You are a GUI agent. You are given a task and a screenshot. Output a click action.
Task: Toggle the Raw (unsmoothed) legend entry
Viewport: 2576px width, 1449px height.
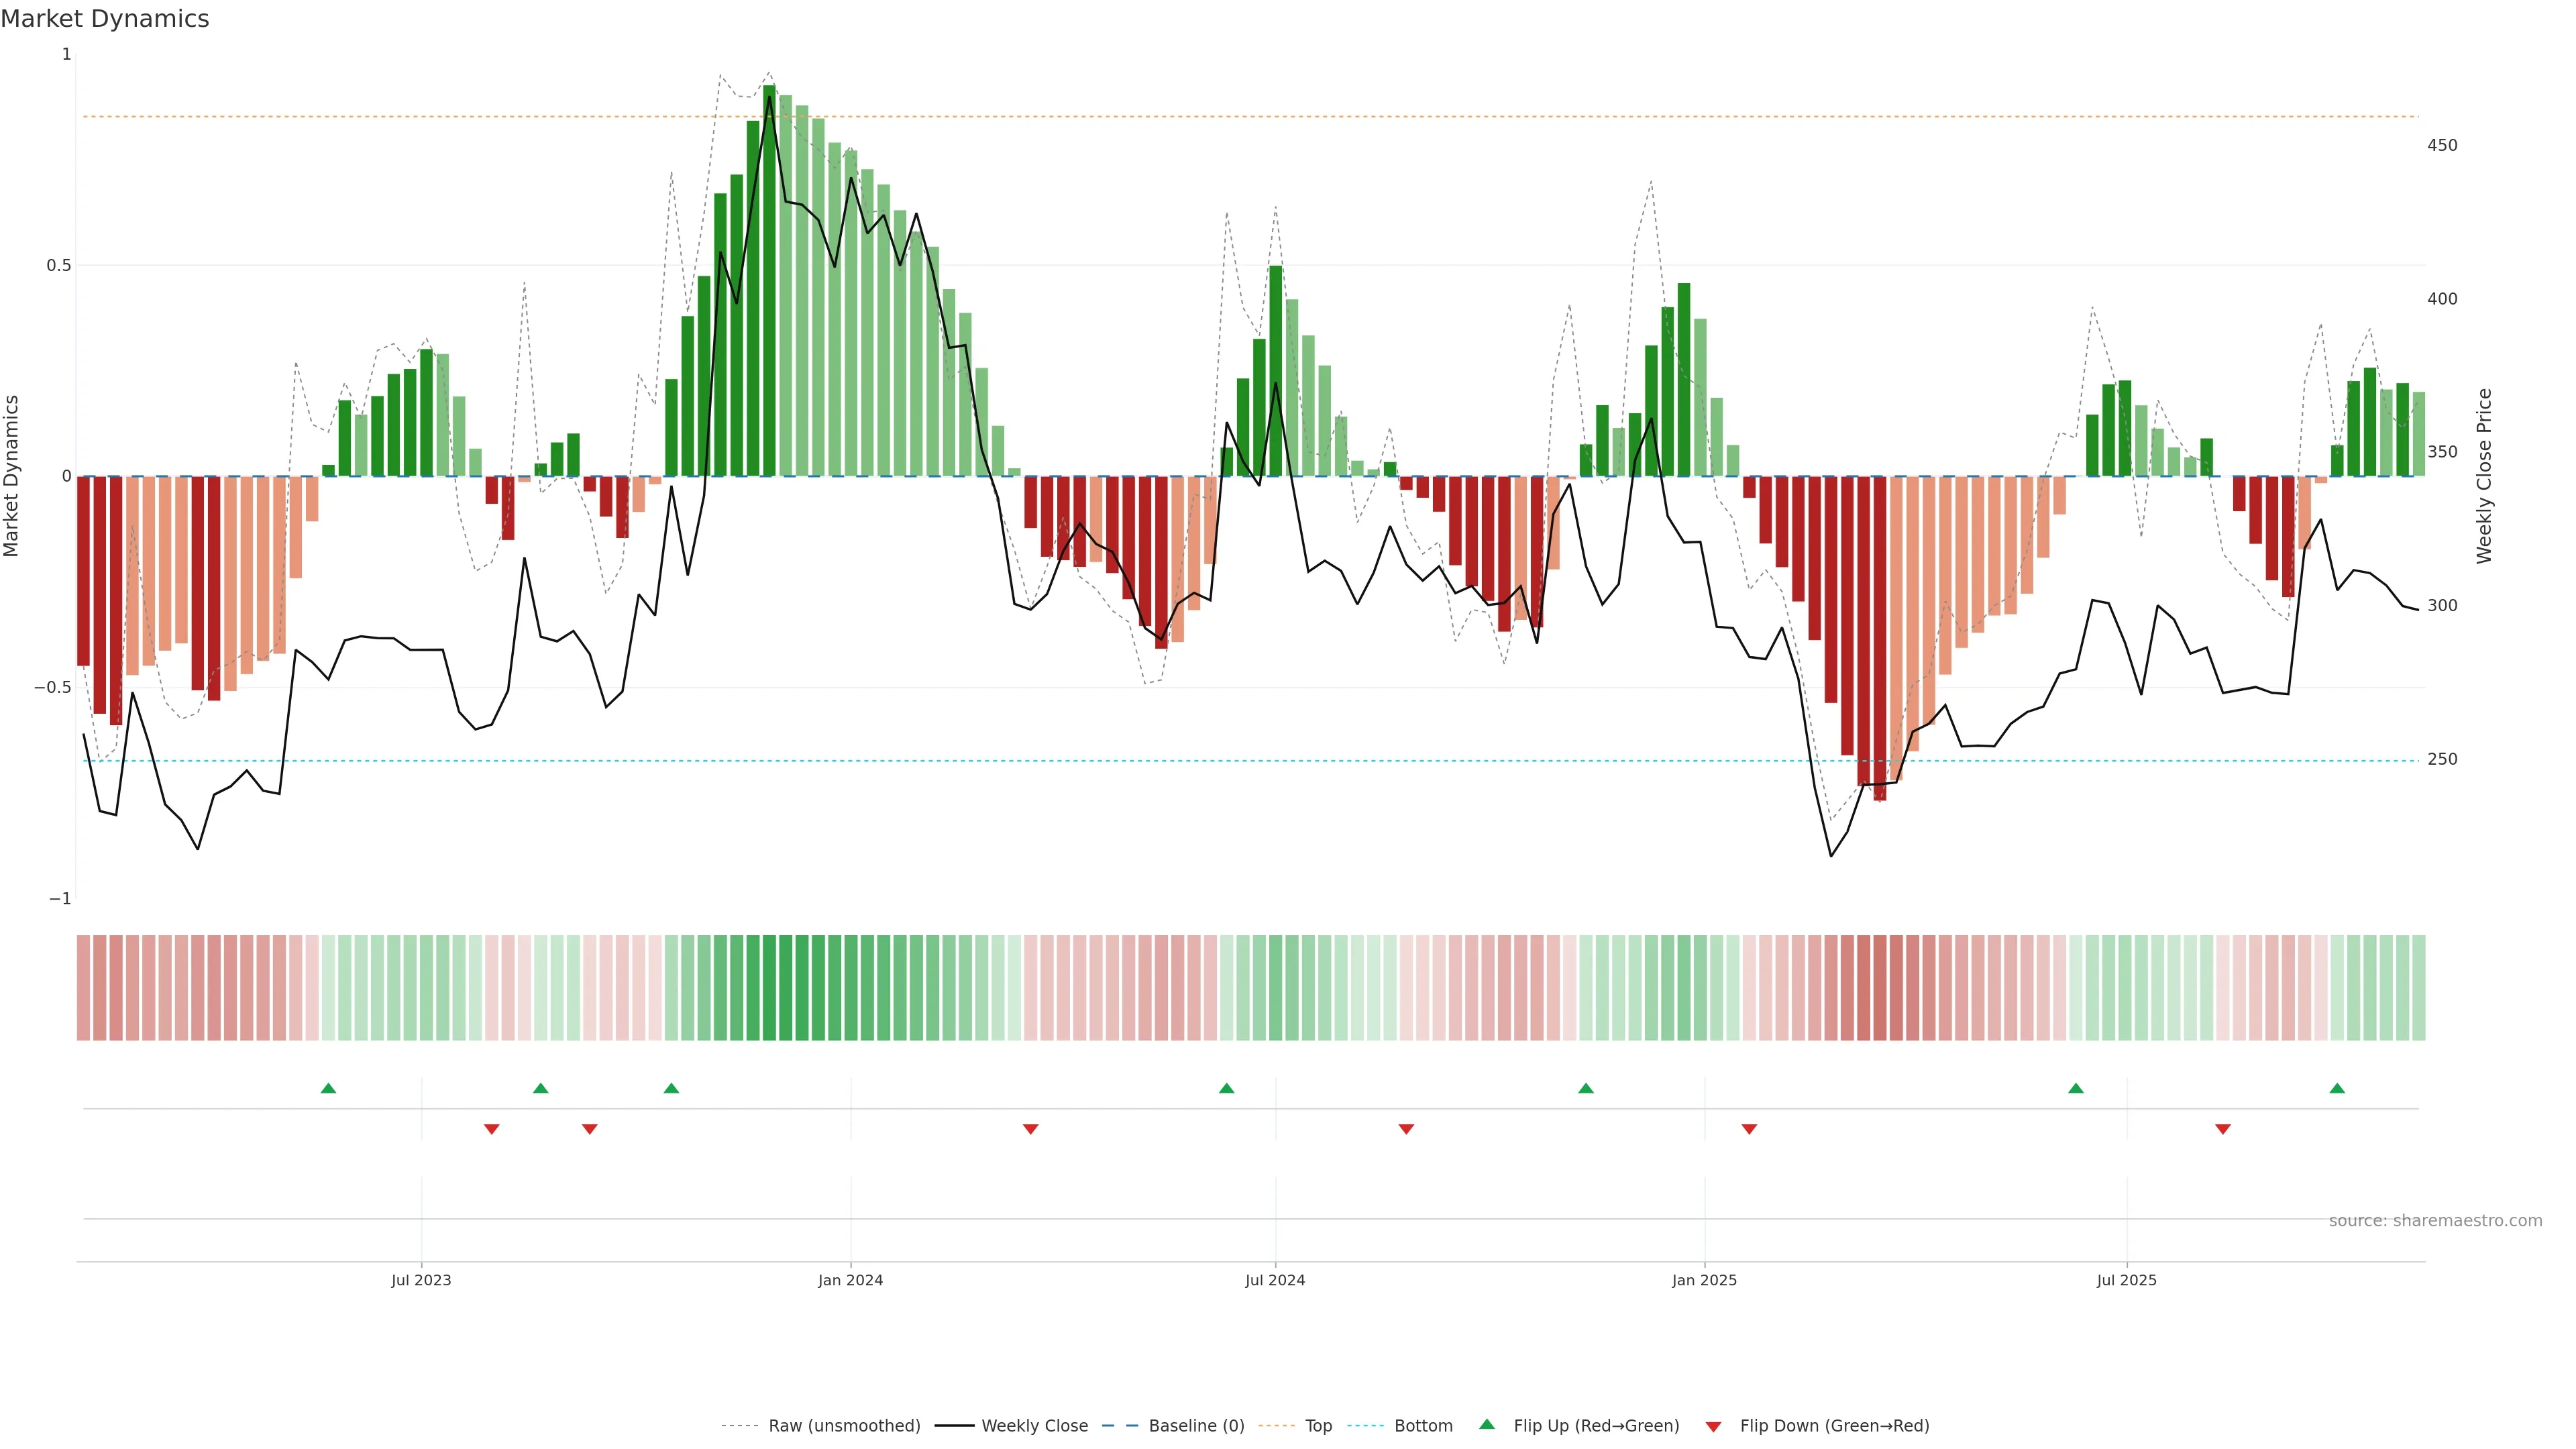click(844, 1426)
